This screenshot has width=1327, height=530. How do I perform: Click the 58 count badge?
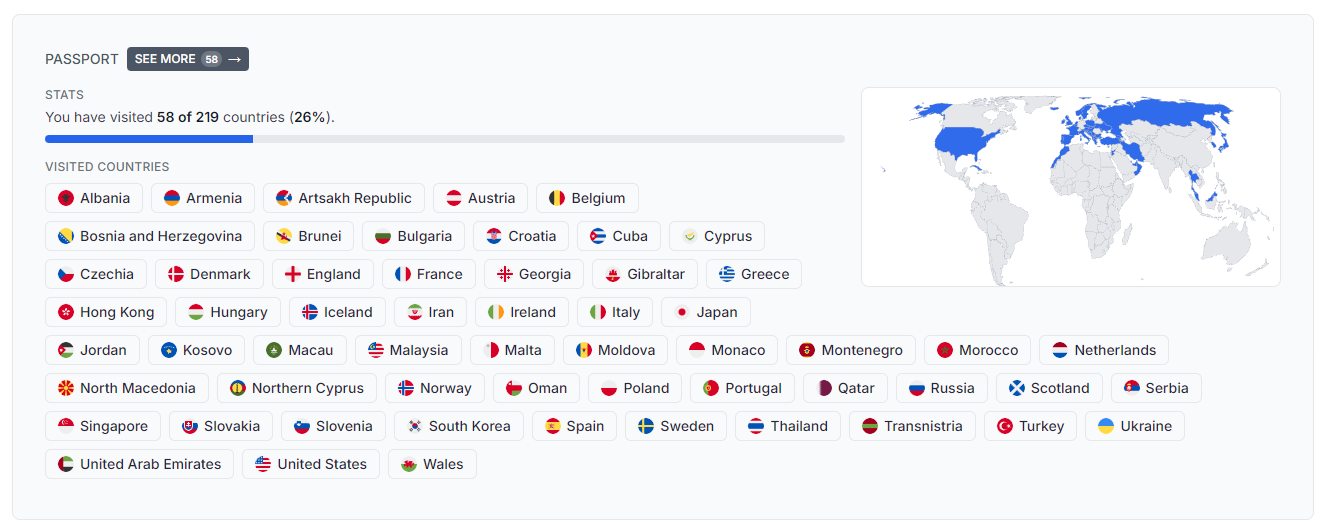pos(211,59)
